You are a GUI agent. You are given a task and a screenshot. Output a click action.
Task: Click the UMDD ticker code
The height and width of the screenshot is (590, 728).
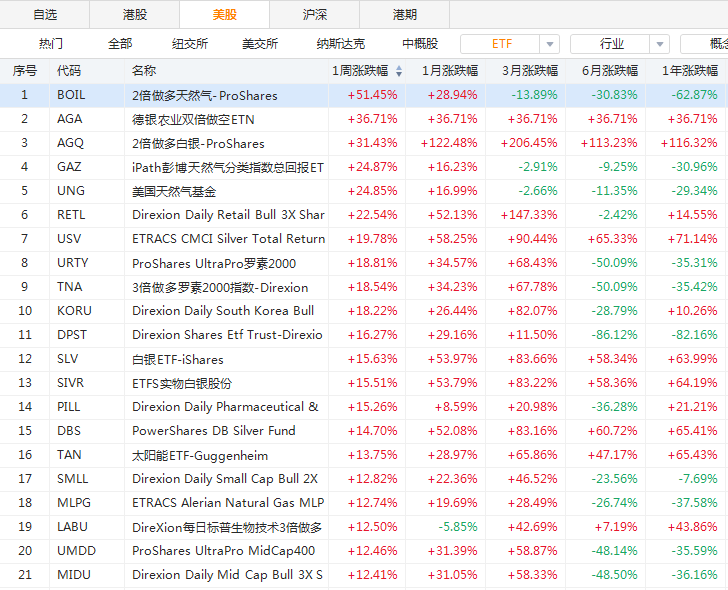click(76, 551)
